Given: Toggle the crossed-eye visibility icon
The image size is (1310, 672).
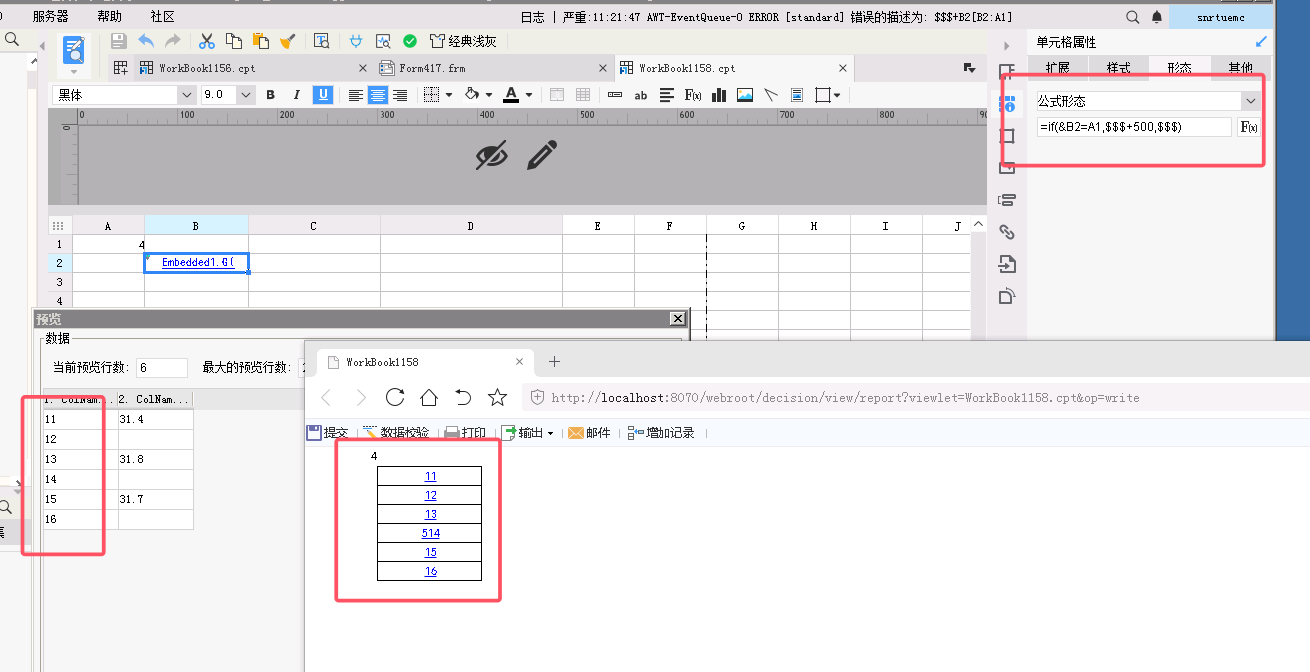Looking at the screenshot, I should point(492,155).
